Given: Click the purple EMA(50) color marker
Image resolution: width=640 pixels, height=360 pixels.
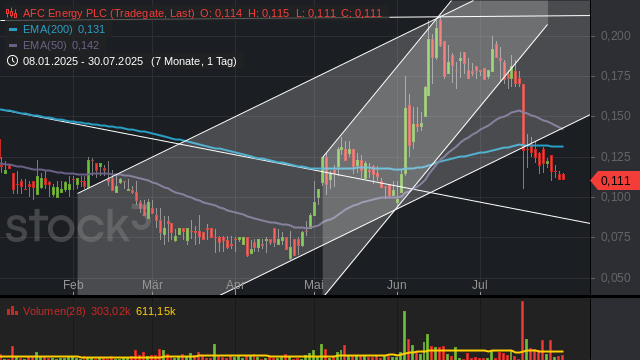Looking at the screenshot, I should pyautogui.click(x=13, y=45).
